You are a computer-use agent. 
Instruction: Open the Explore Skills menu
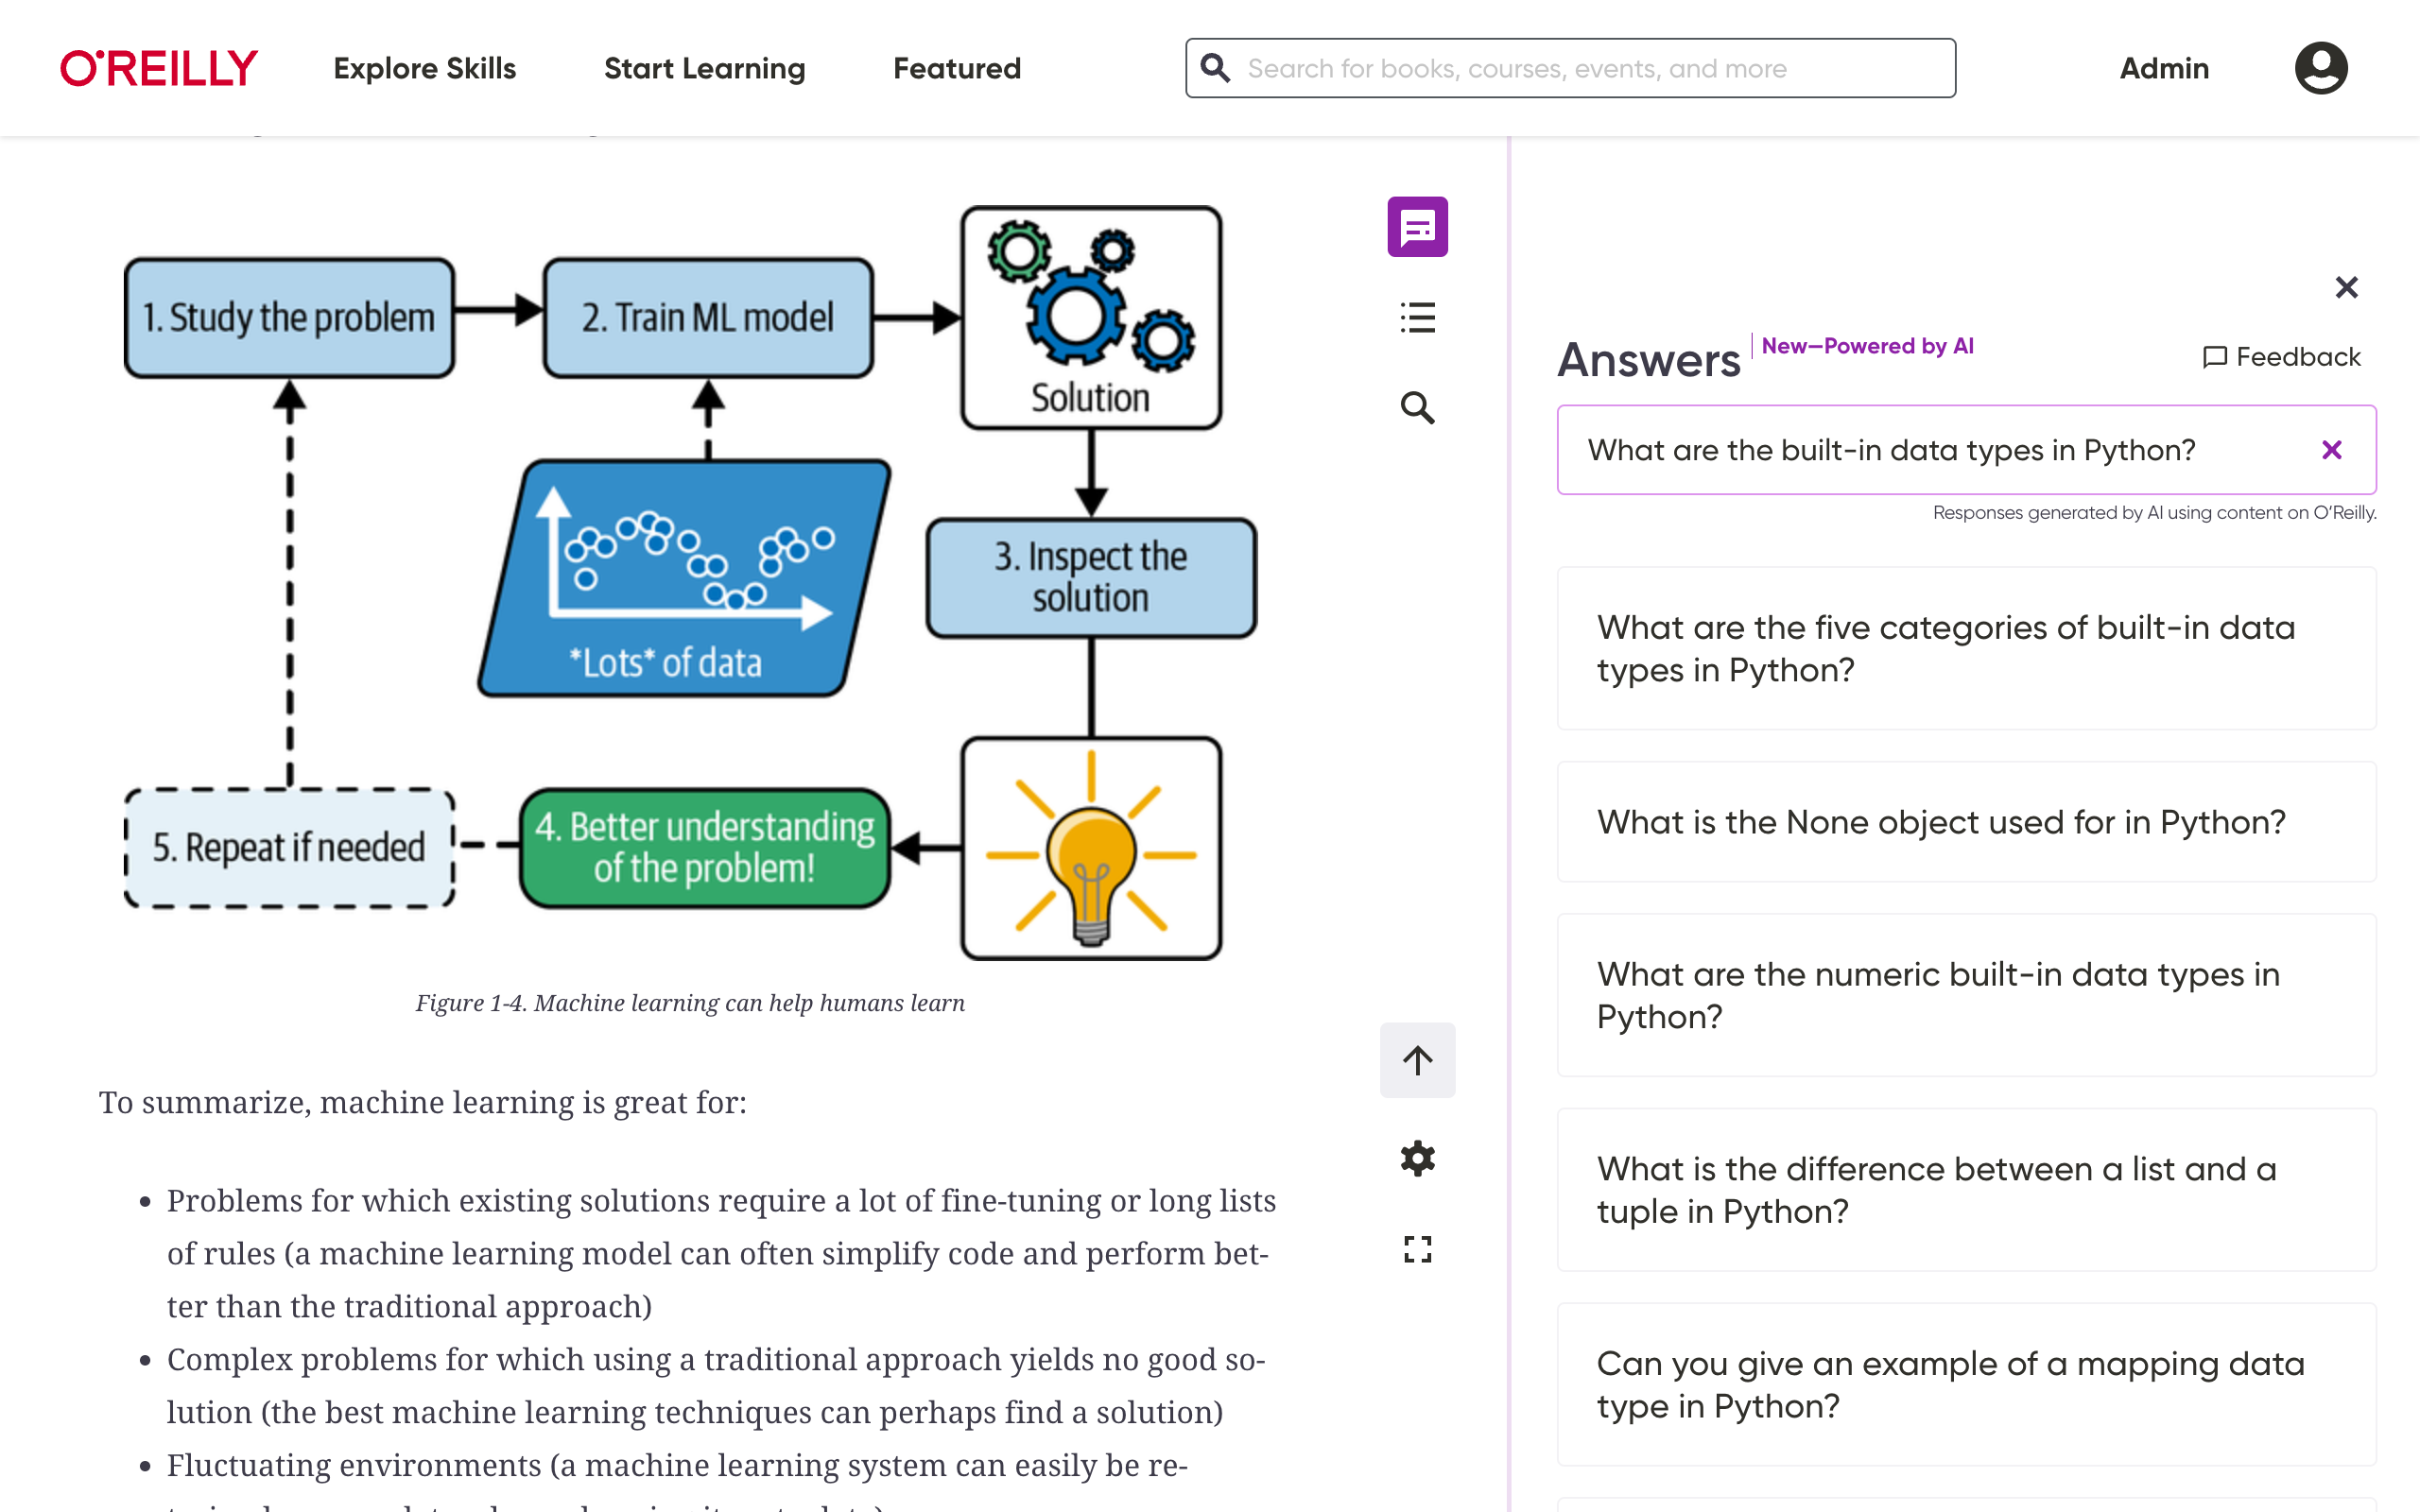[425, 68]
